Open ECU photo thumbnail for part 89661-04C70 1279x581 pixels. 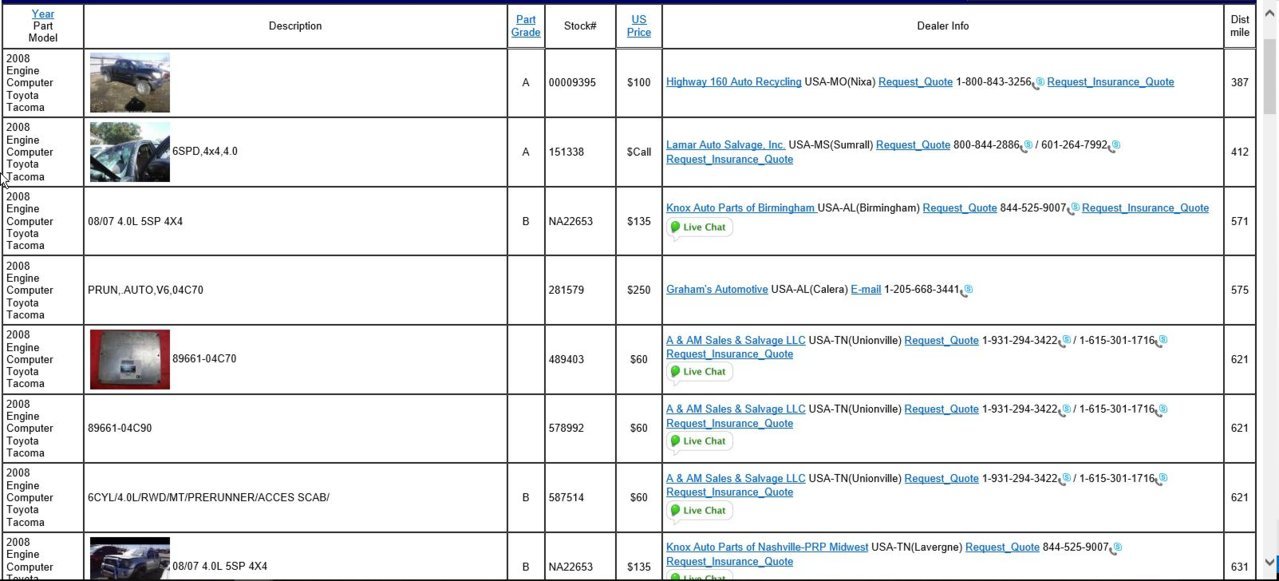(x=130, y=359)
